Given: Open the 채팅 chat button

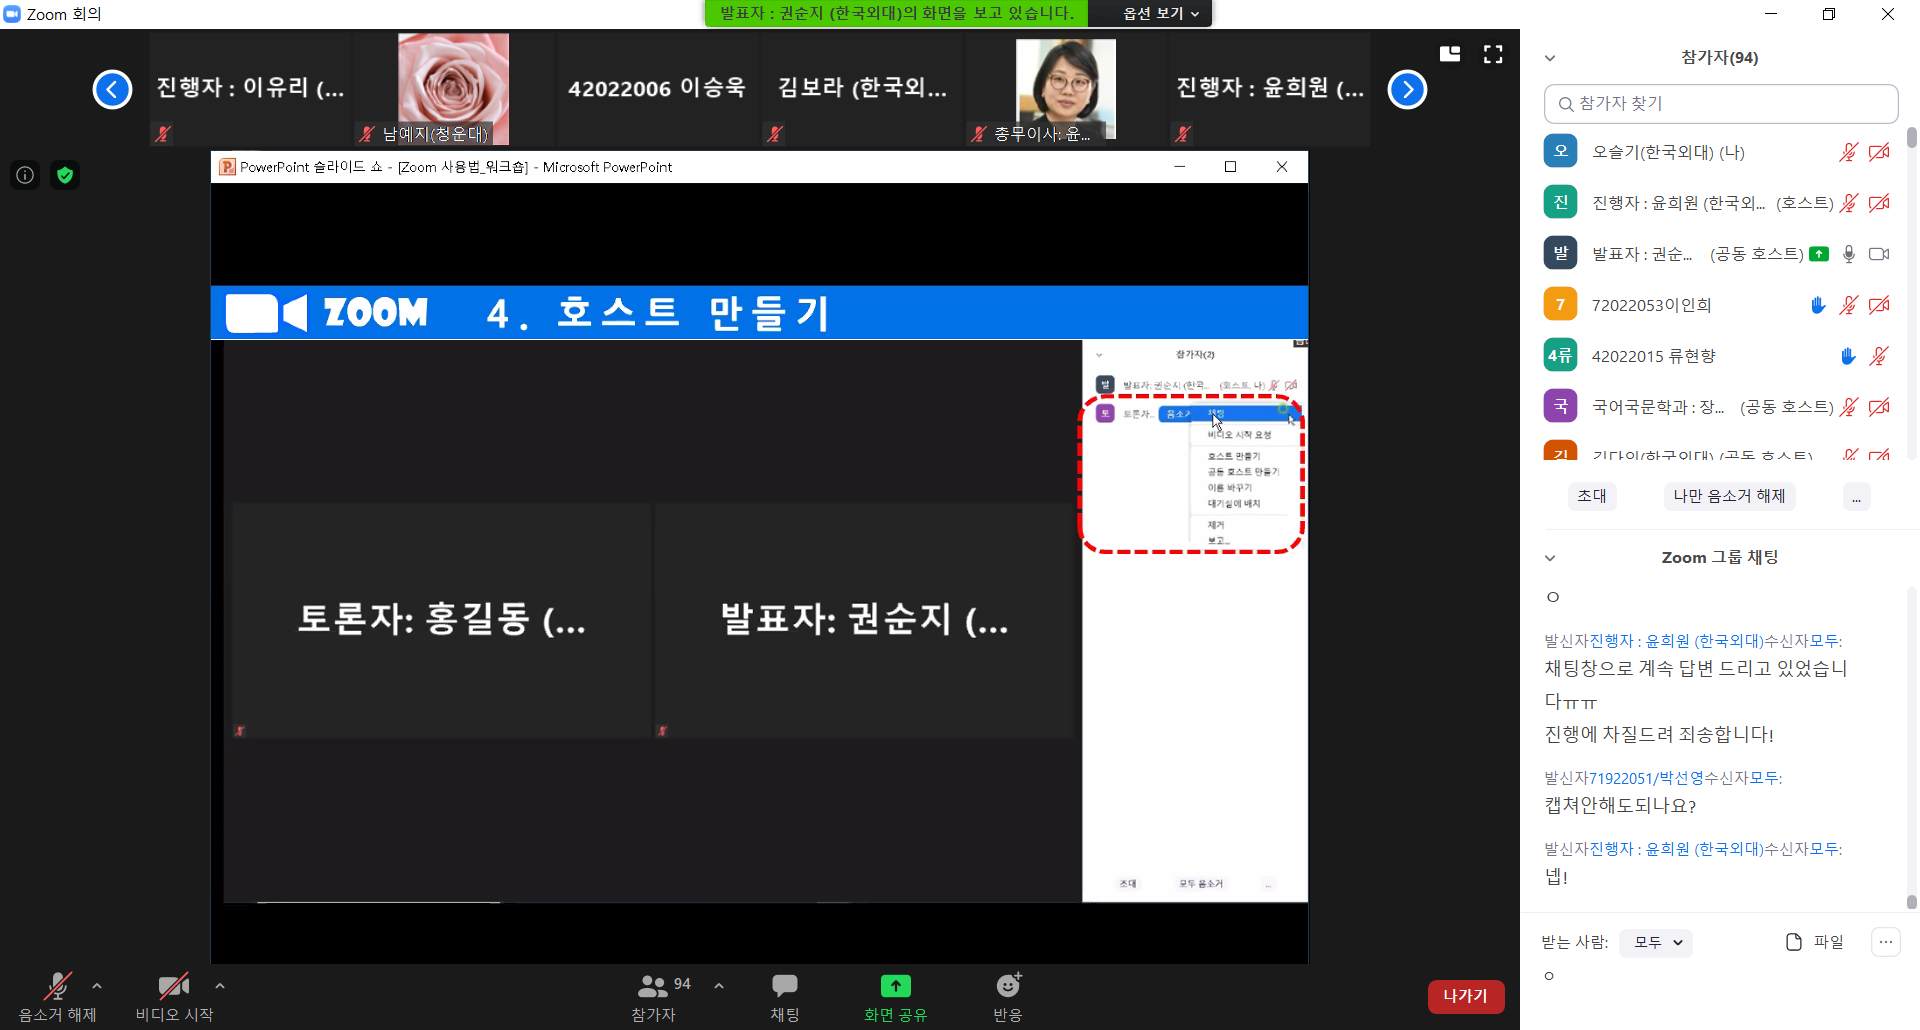Looking at the screenshot, I should pos(785,997).
